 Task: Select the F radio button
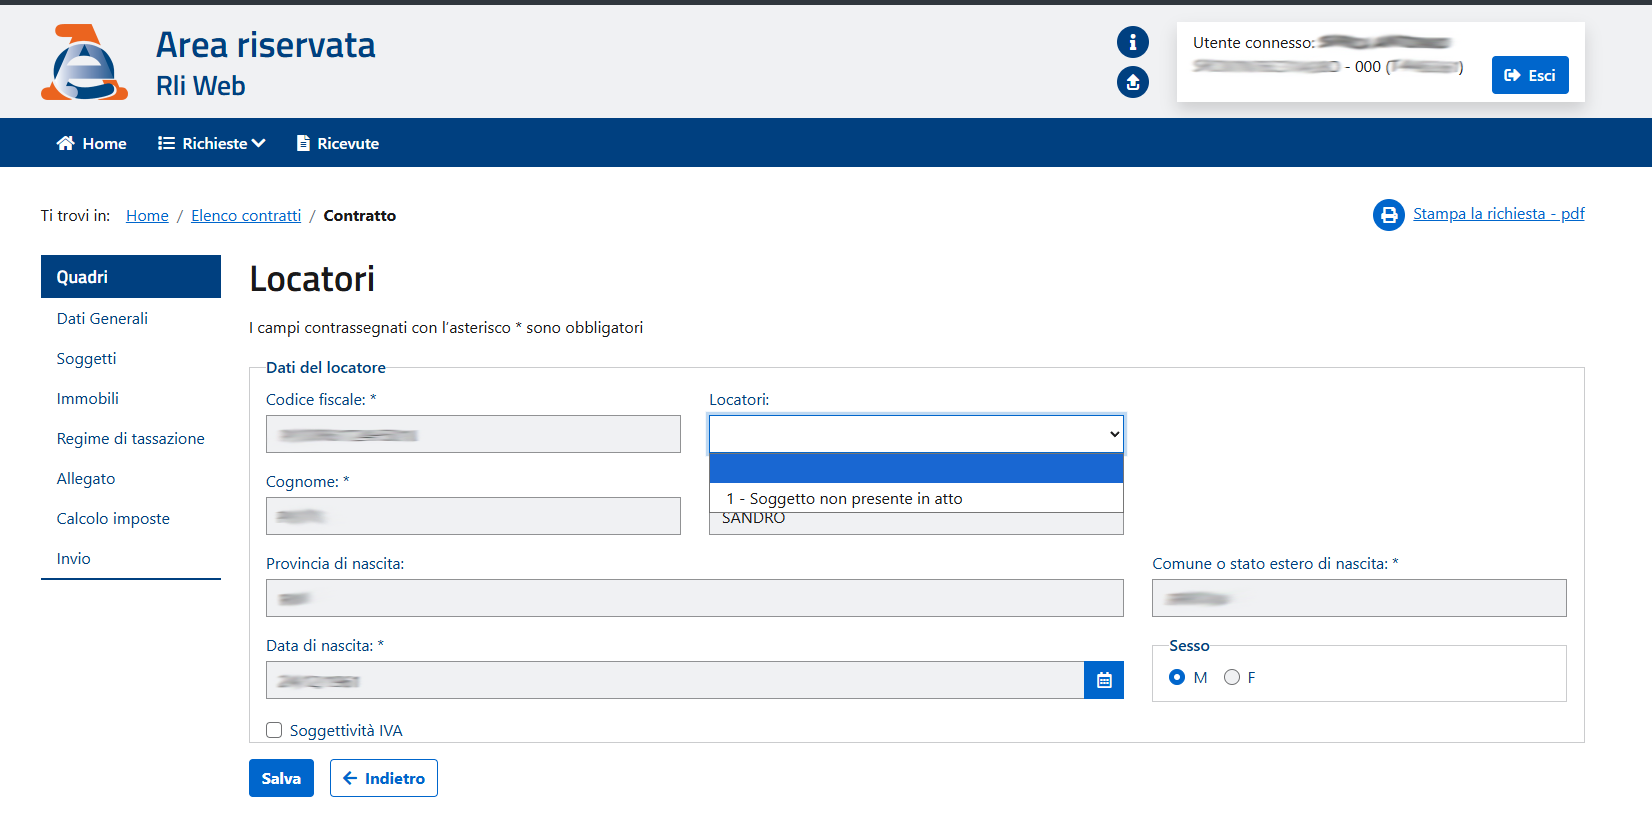pos(1232,677)
